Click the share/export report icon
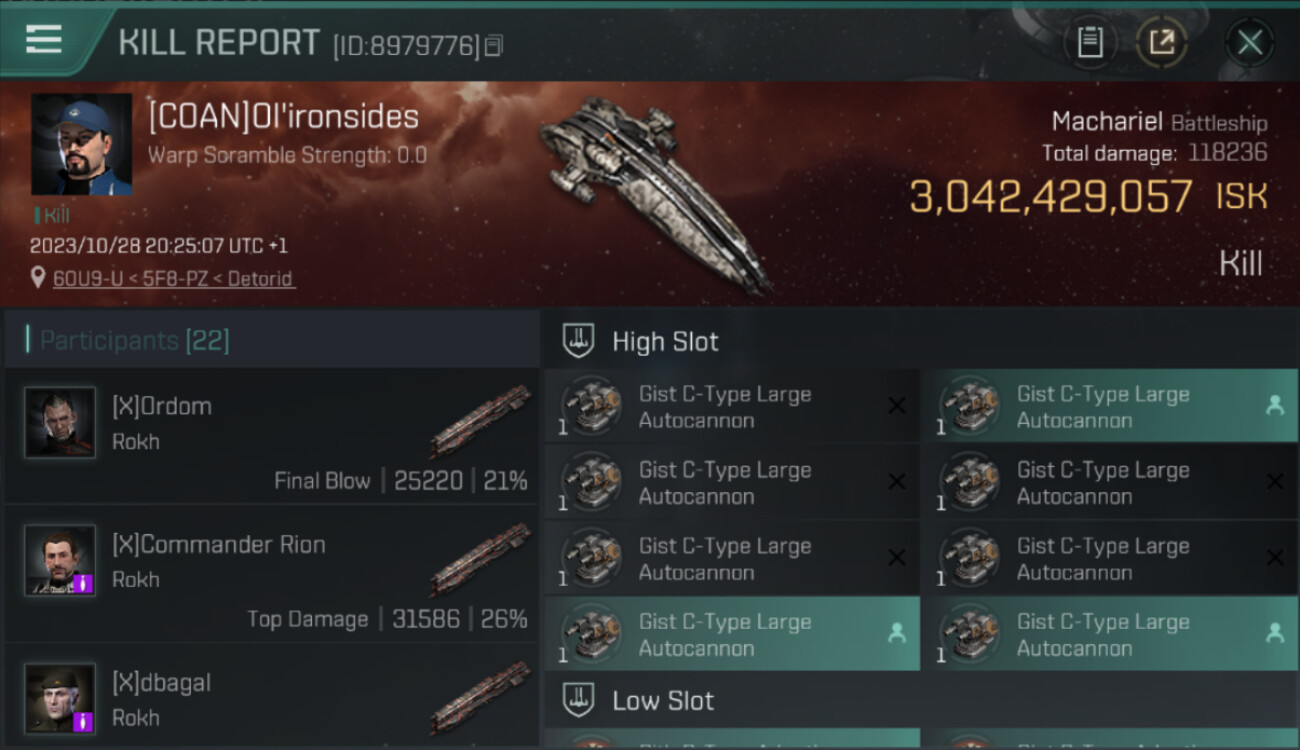 tap(1161, 42)
